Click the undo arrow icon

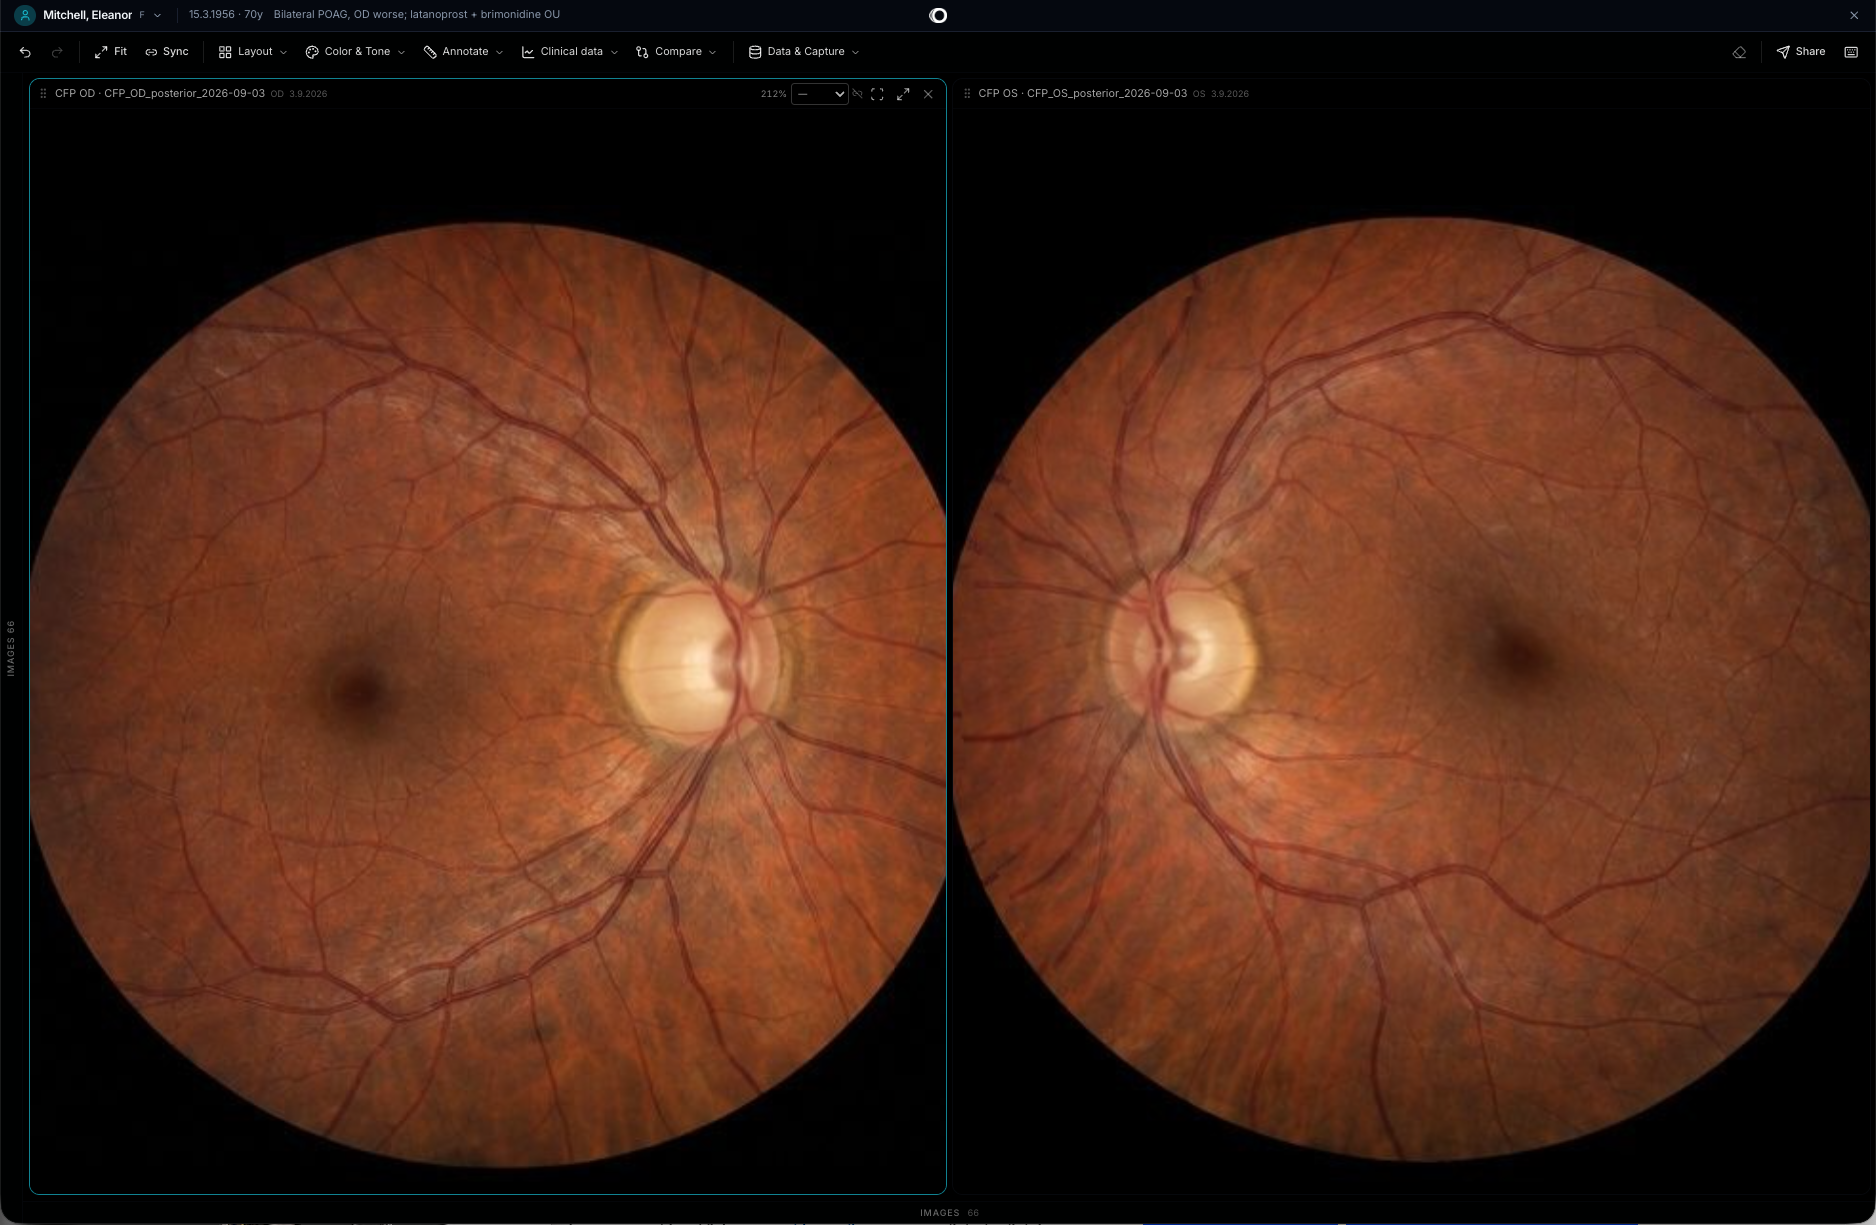pyautogui.click(x=25, y=52)
